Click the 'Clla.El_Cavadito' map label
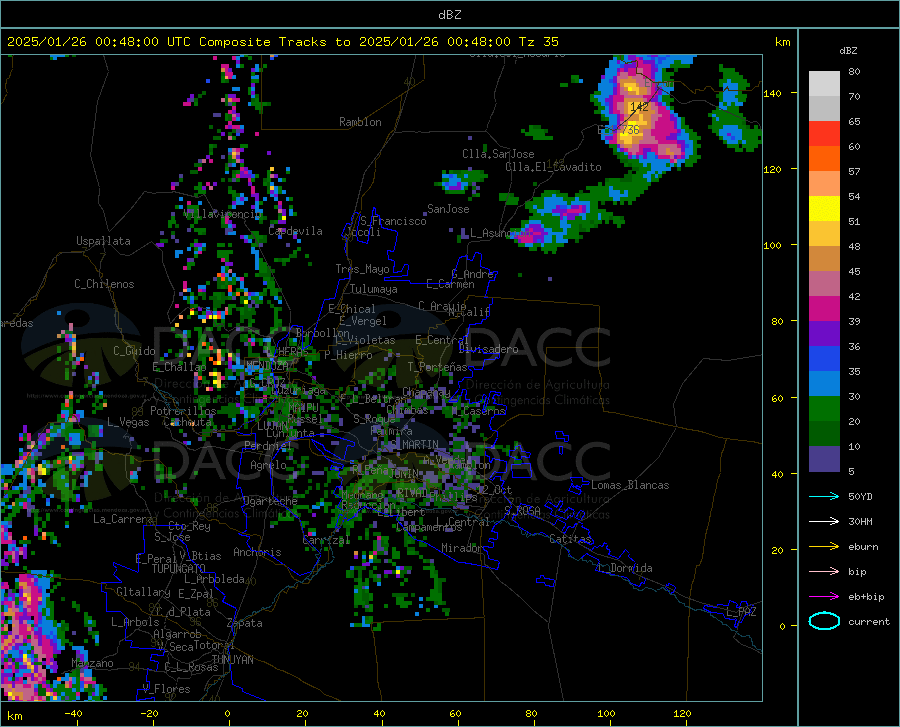The image size is (900, 727). pyautogui.click(x=553, y=167)
